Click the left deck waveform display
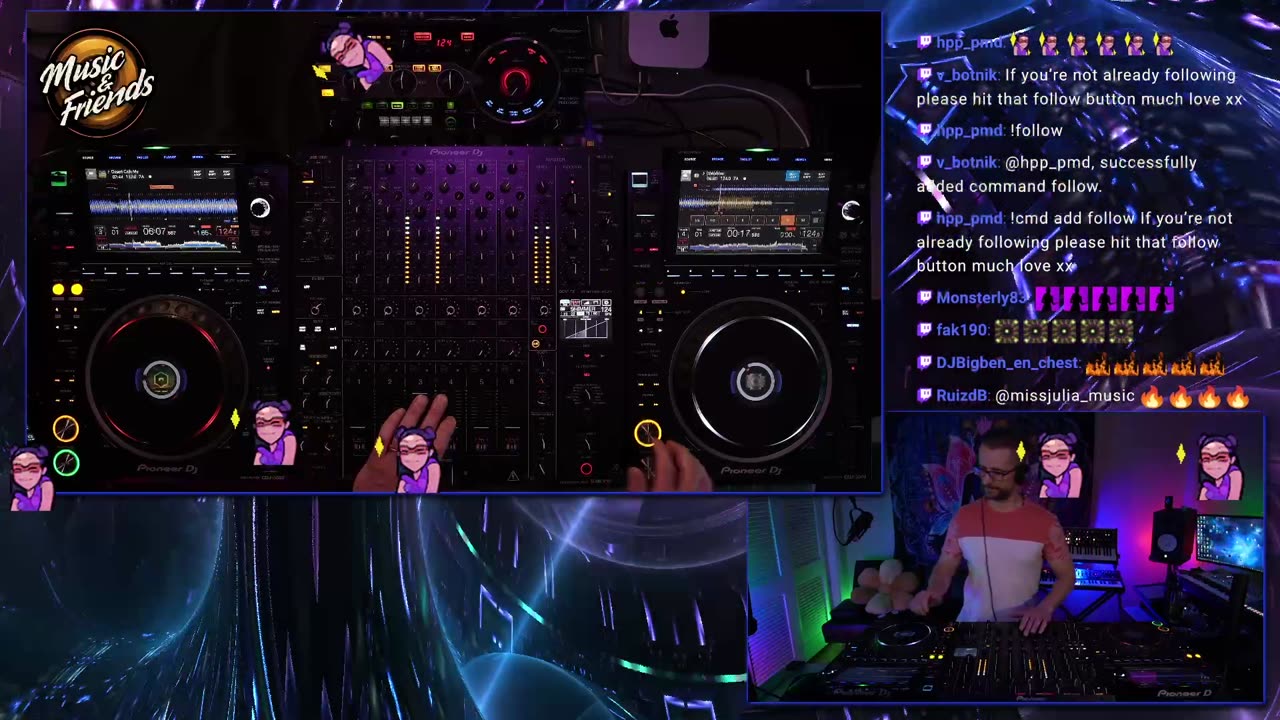The image size is (1280, 720). pyautogui.click(x=163, y=207)
